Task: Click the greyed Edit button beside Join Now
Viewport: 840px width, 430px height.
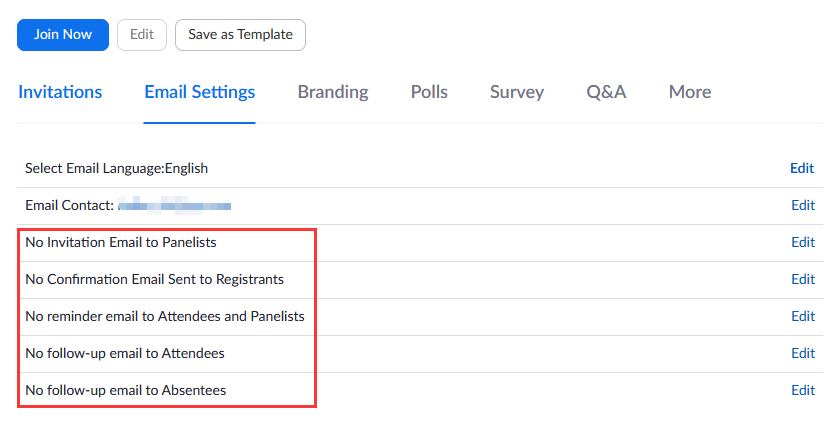Action: click(x=141, y=34)
